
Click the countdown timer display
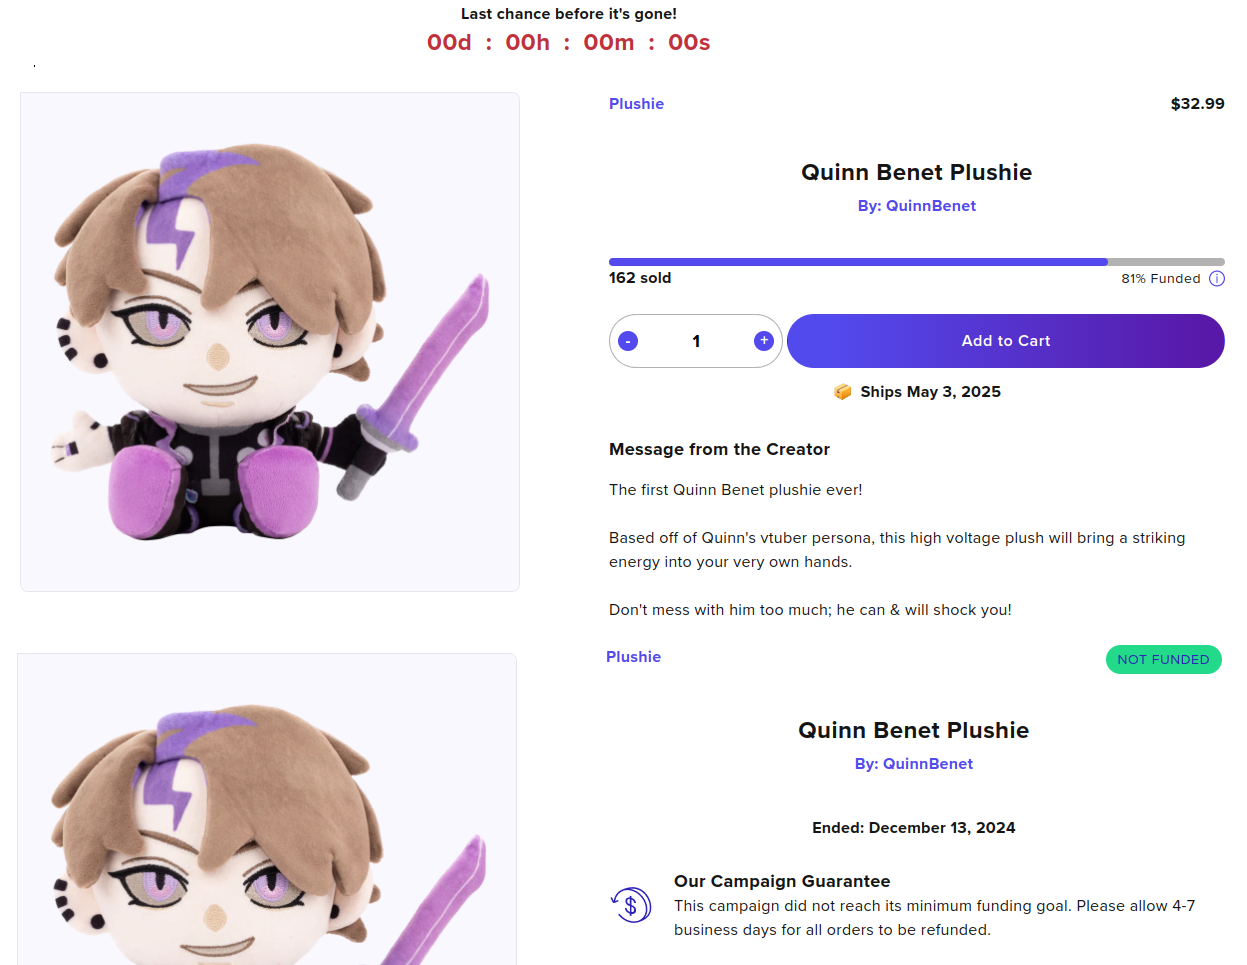[x=568, y=43]
